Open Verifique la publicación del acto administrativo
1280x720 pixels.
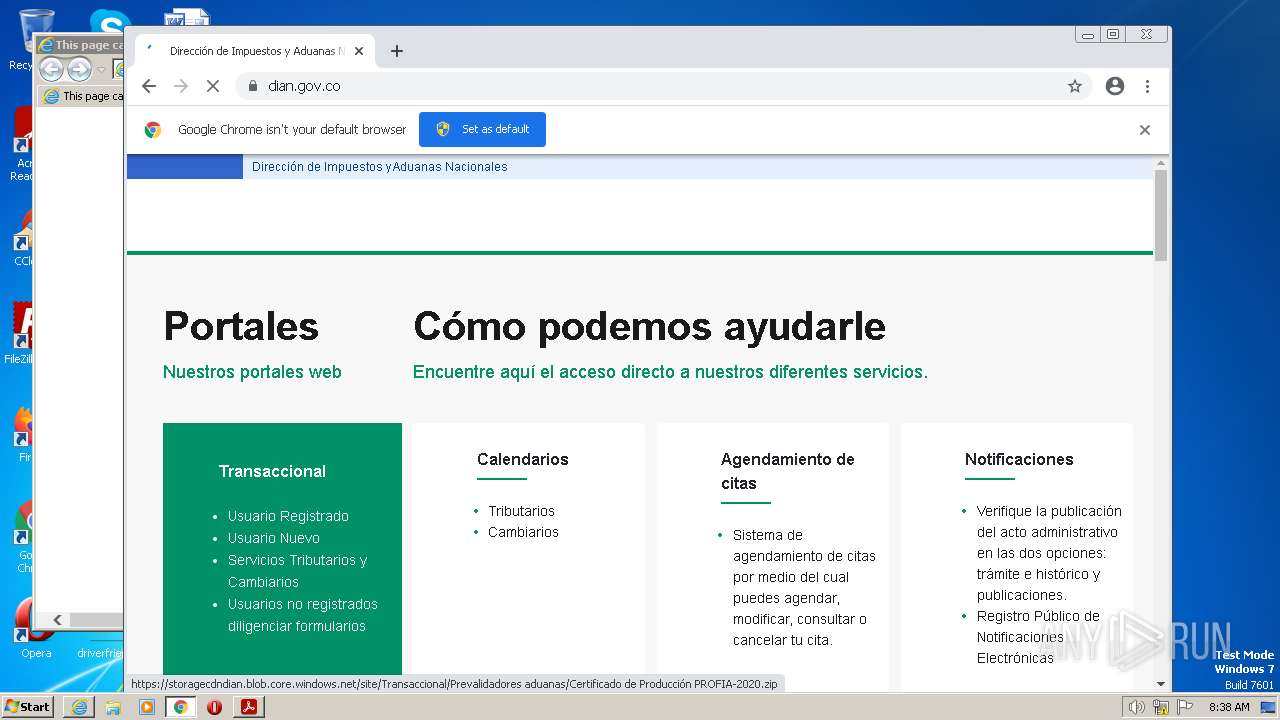pyautogui.click(x=1049, y=553)
